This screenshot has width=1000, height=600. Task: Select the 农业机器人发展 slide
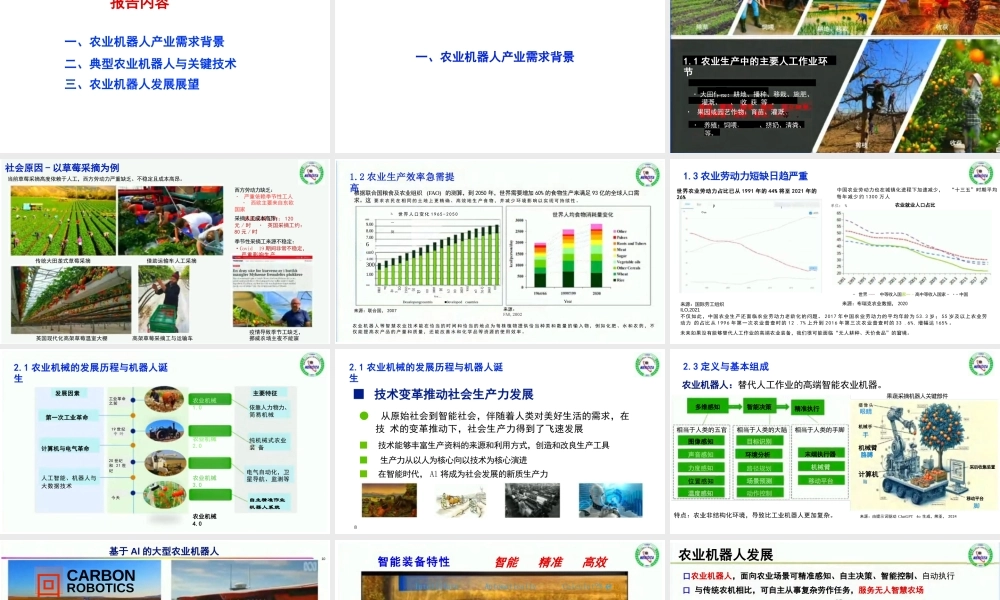click(835, 570)
